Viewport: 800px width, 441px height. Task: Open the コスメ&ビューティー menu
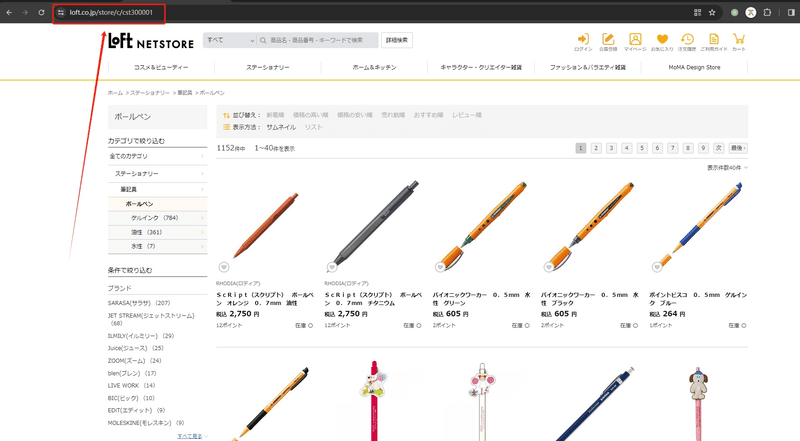click(161, 67)
